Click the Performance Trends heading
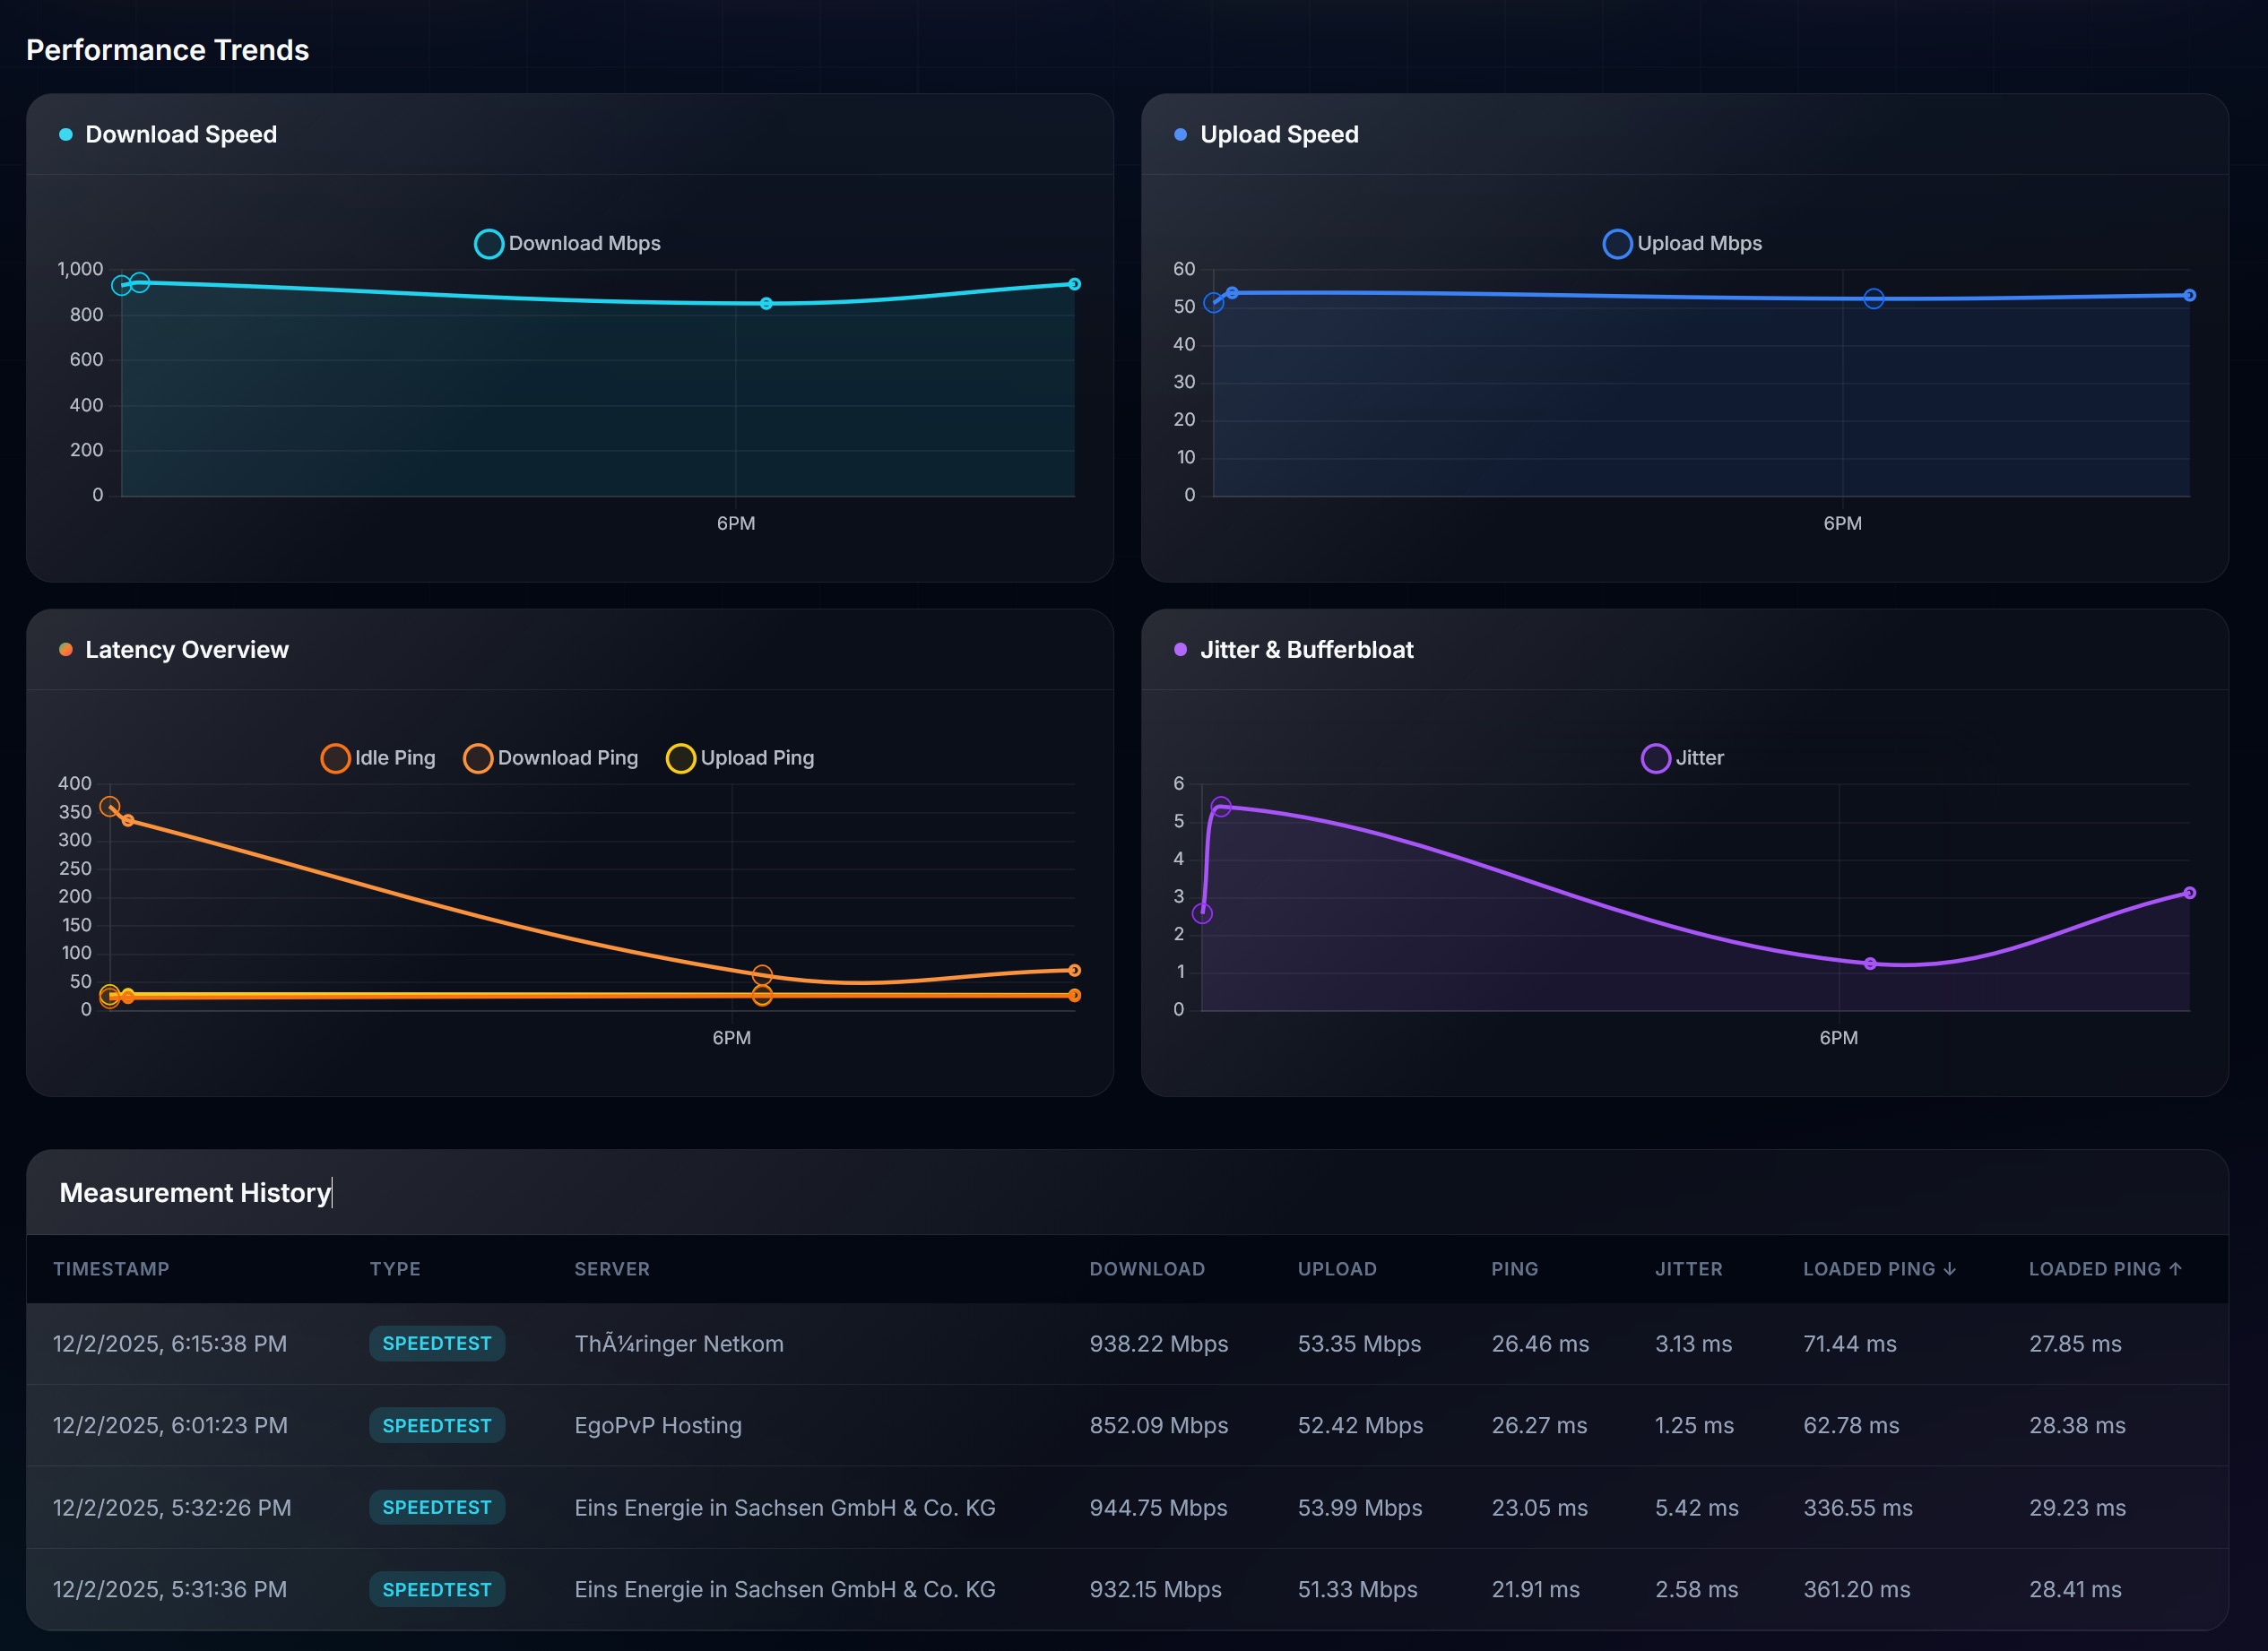This screenshot has width=2268, height=1651. point(167,50)
